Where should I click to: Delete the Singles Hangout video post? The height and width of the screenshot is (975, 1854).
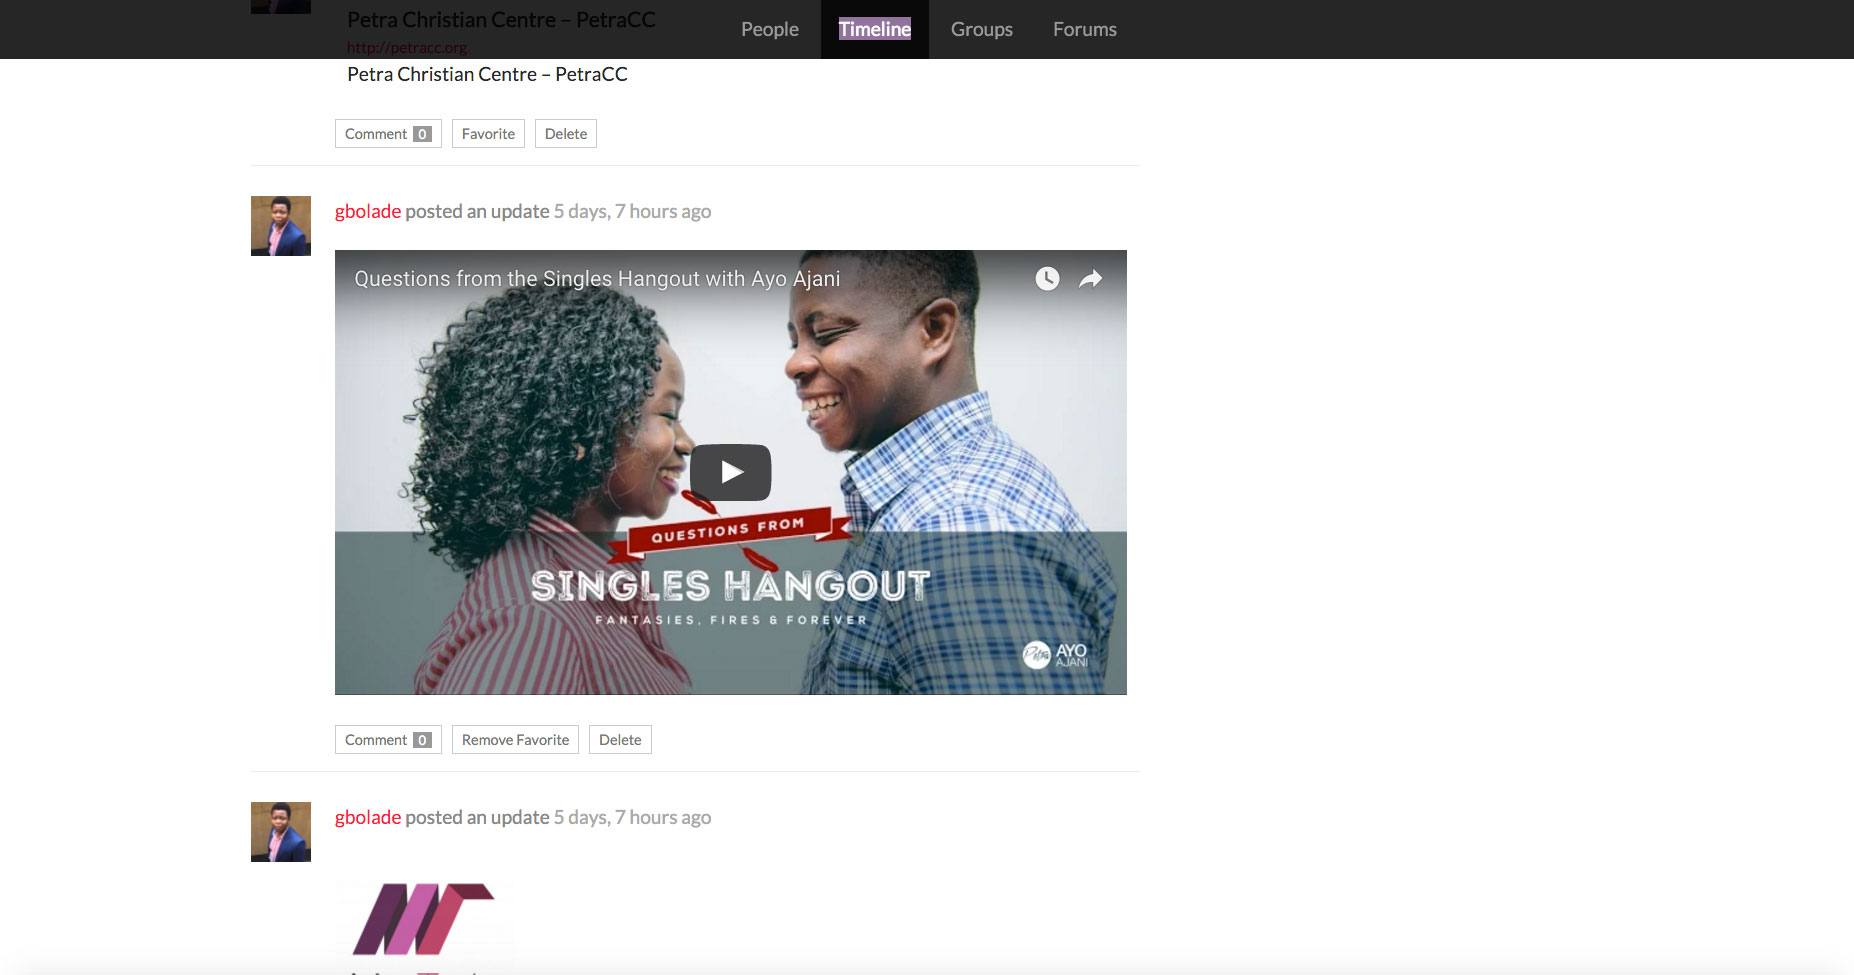620,740
